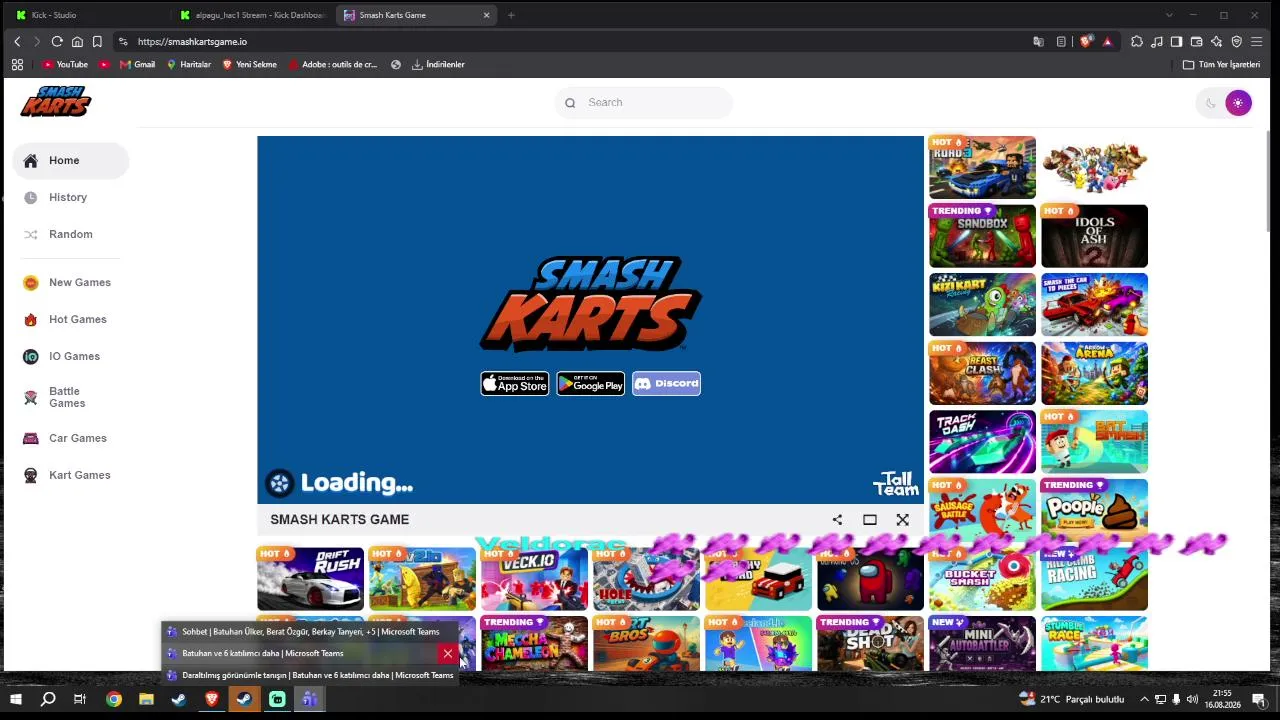The height and width of the screenshot is (720, 1280).
Task: Select the Sohbet Teams window preview
Action: [310, 632]
